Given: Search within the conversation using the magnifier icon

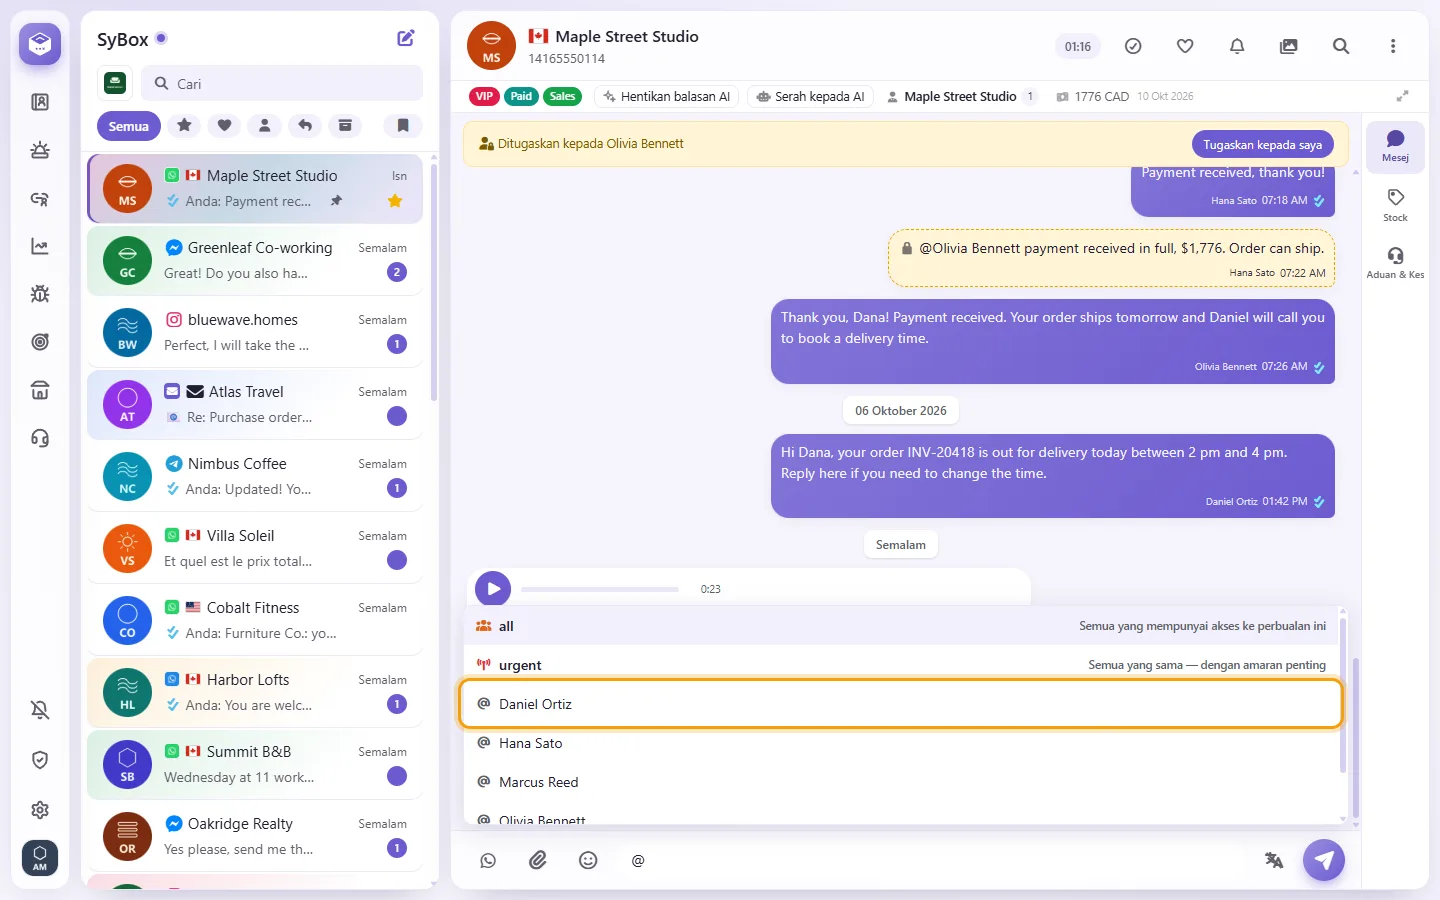Looking at the screenshot, I should click(x=1341, y=46).
